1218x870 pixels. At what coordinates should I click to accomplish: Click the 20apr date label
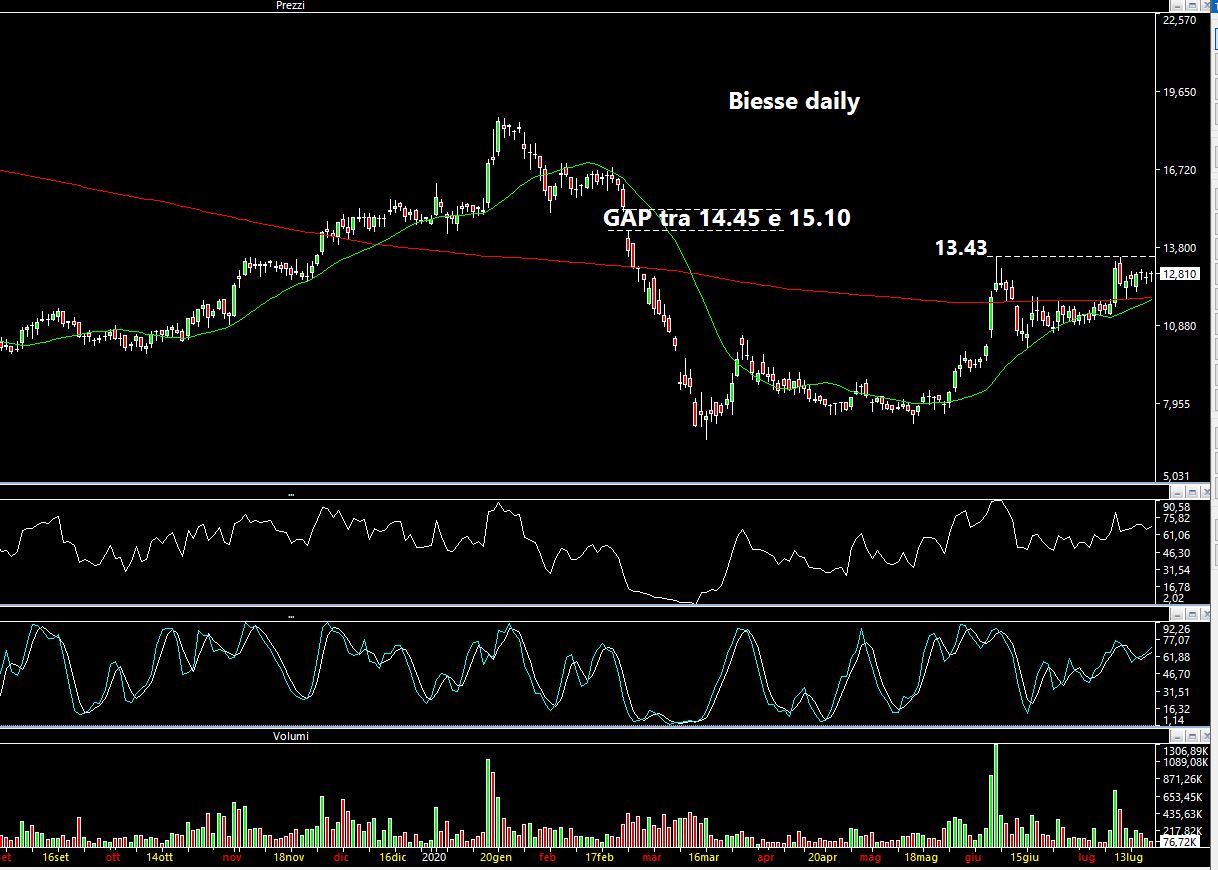(x=822, y=858)
